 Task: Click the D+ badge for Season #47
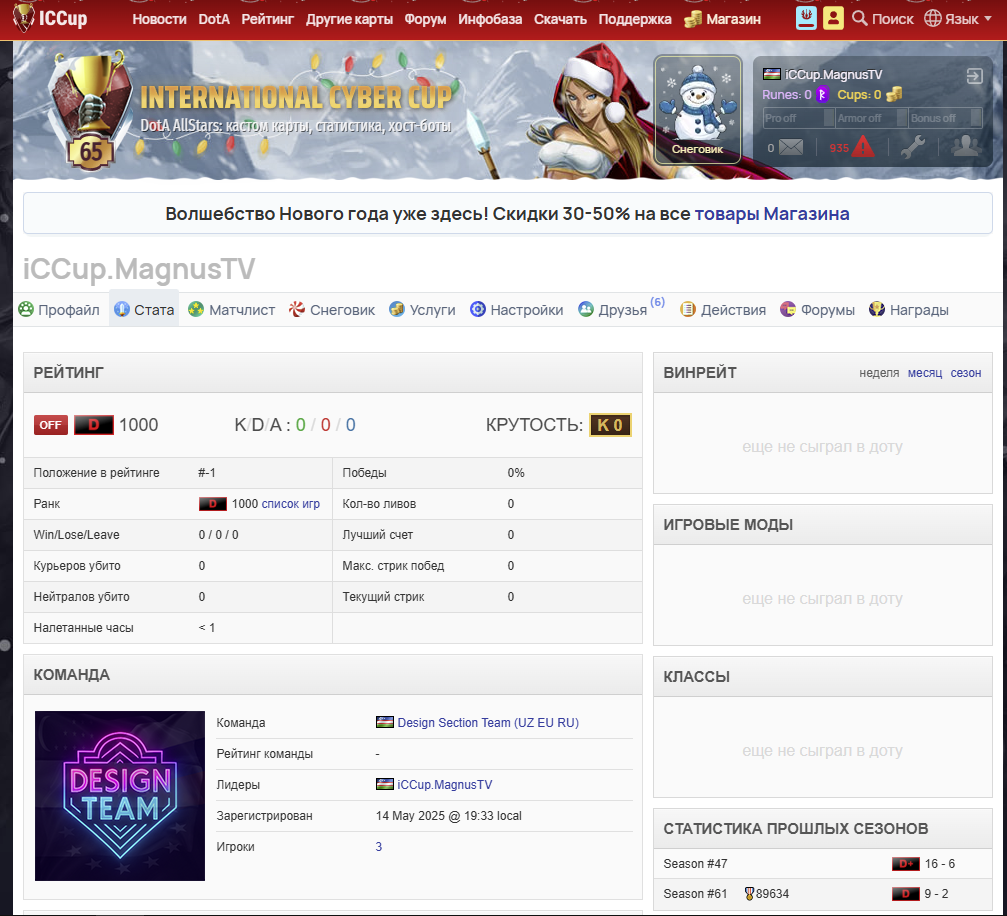[x=906, y=864]
